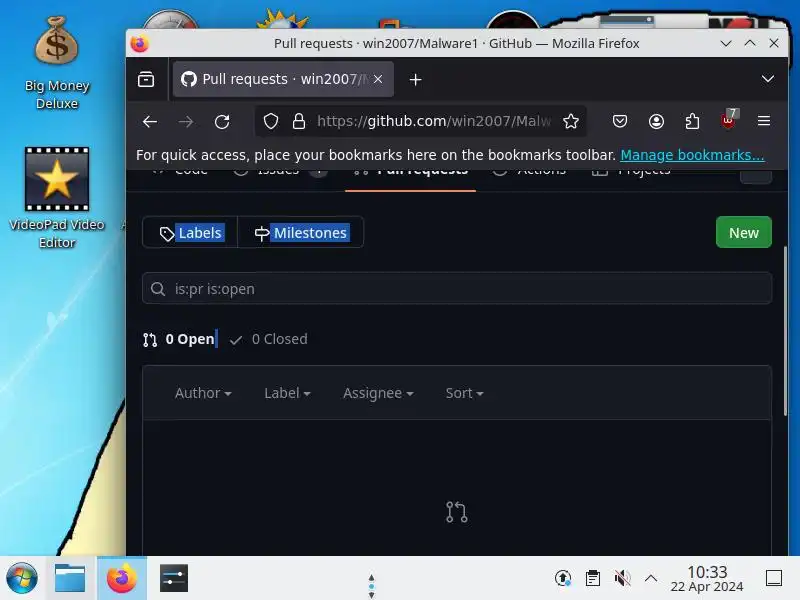Open the uBlock Origin extension icon

[729, 120]
